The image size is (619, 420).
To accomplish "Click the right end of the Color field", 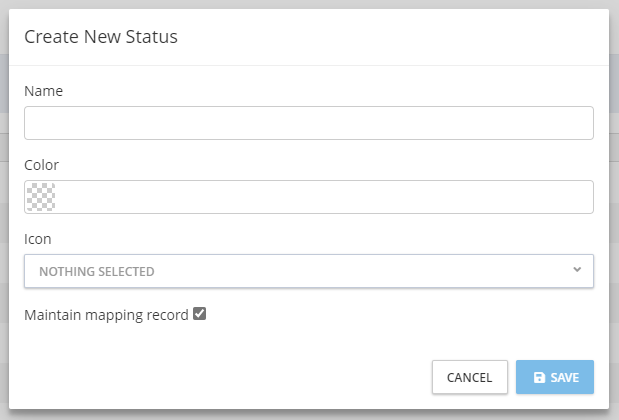I will (x=580, y=197).
